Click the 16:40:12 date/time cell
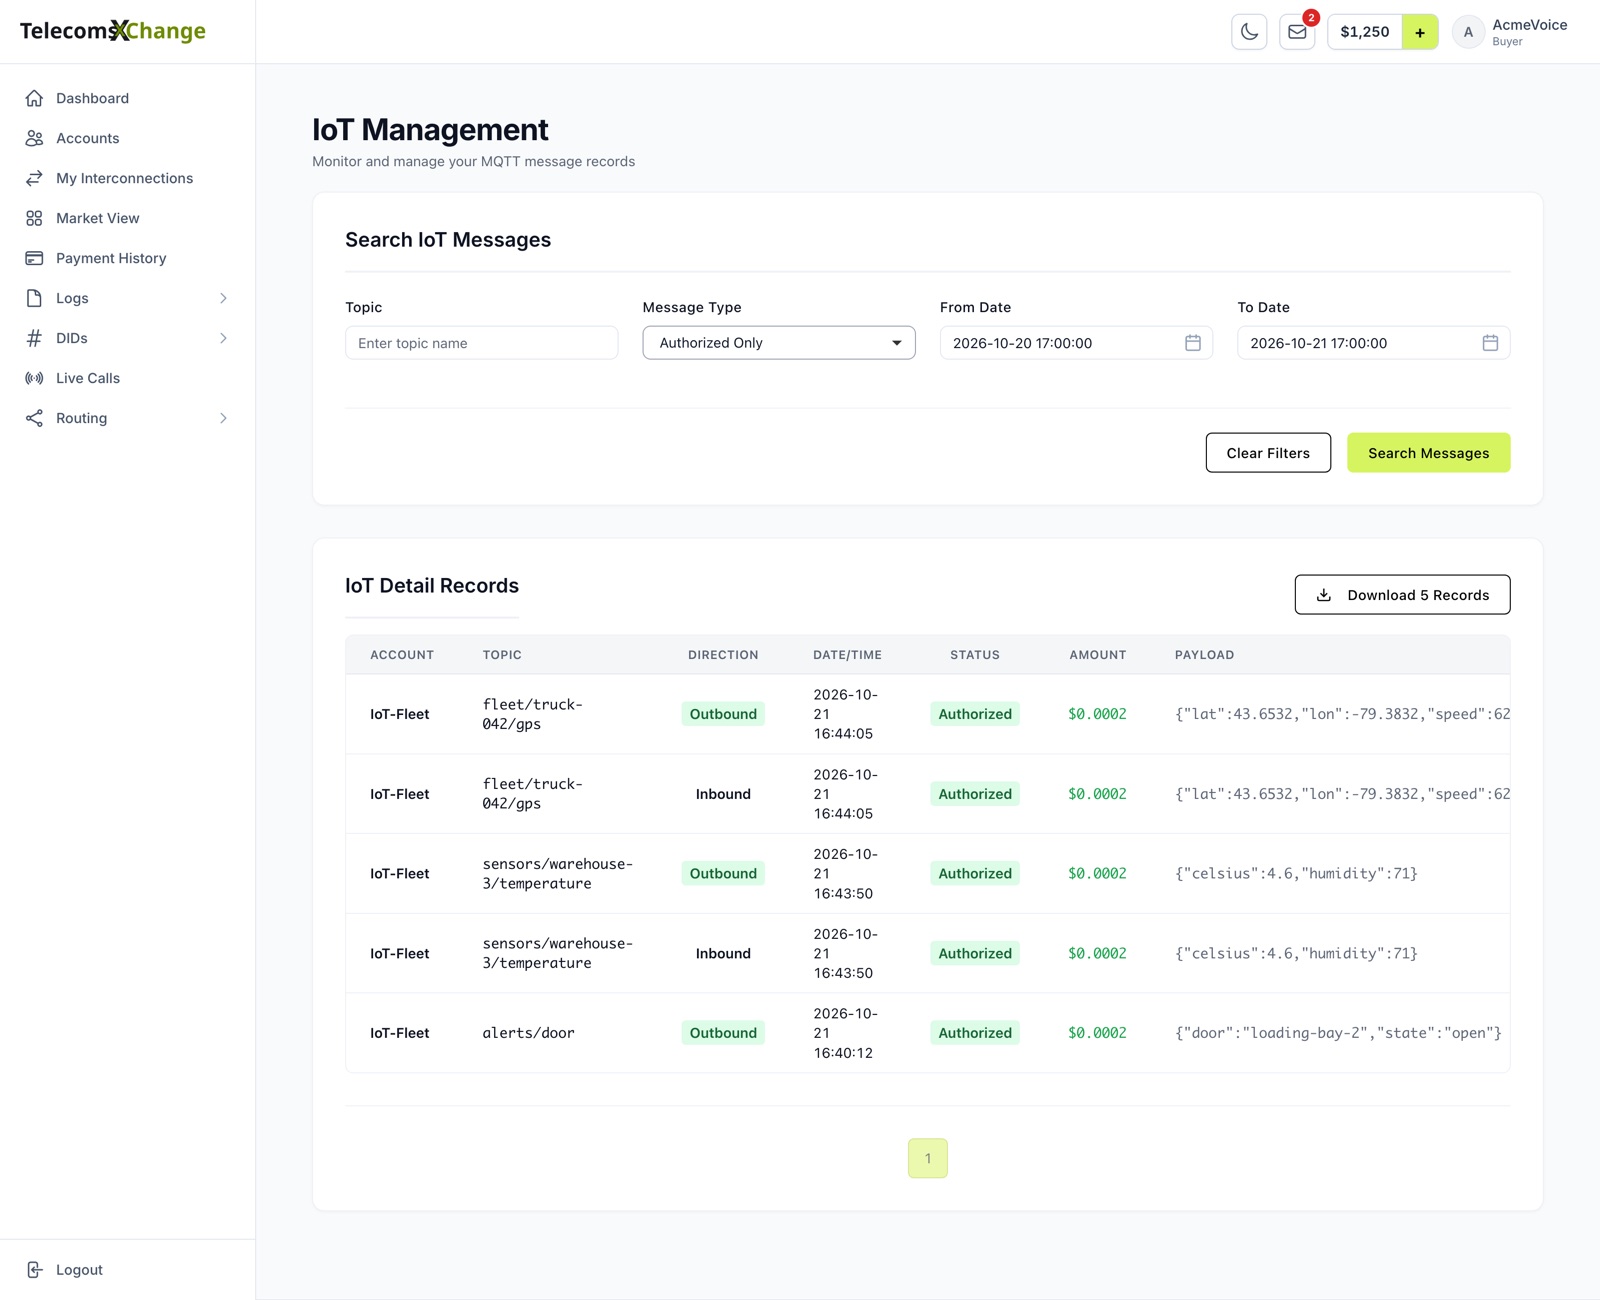This screenshot has width=1600, height=1300. point(845,1033)
